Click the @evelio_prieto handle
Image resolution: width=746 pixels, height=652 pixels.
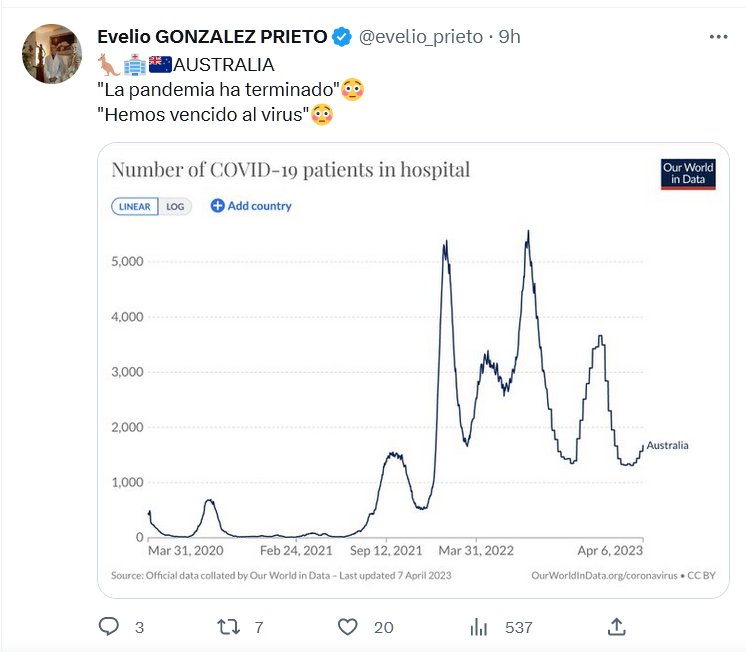pyautogui.click(x=421, y=37)
